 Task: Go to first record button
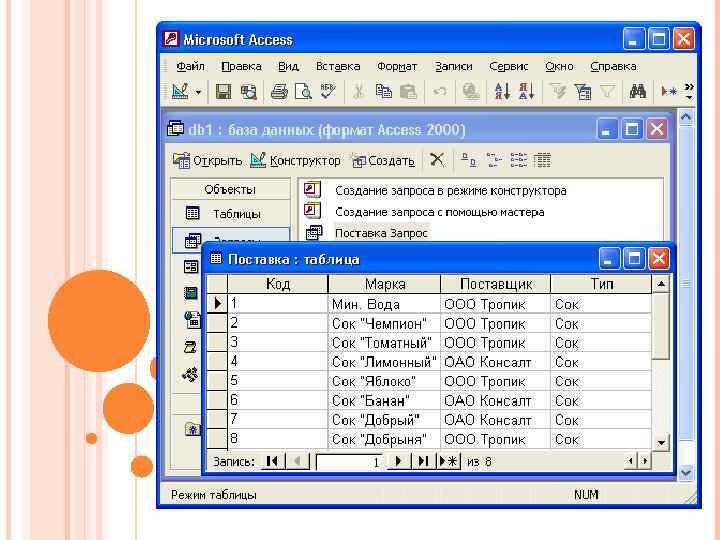tap(272, 461)
